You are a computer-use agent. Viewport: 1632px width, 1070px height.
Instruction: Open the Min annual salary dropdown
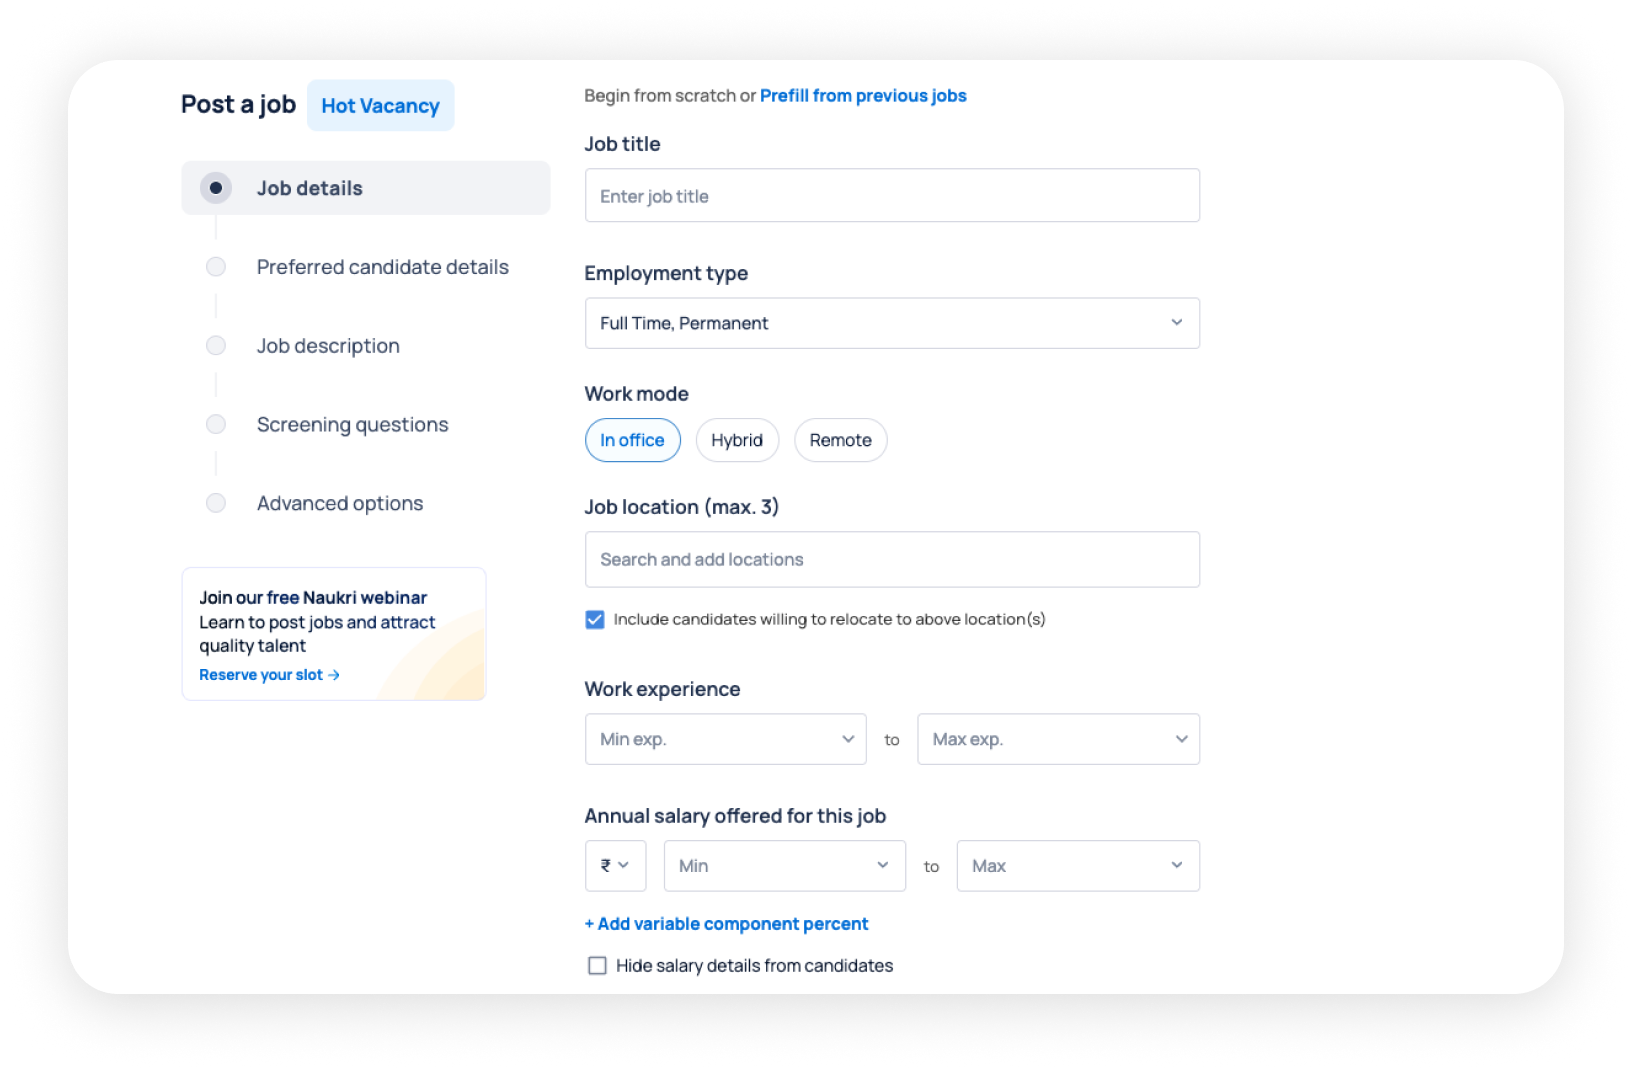click(x=784, y=866)
